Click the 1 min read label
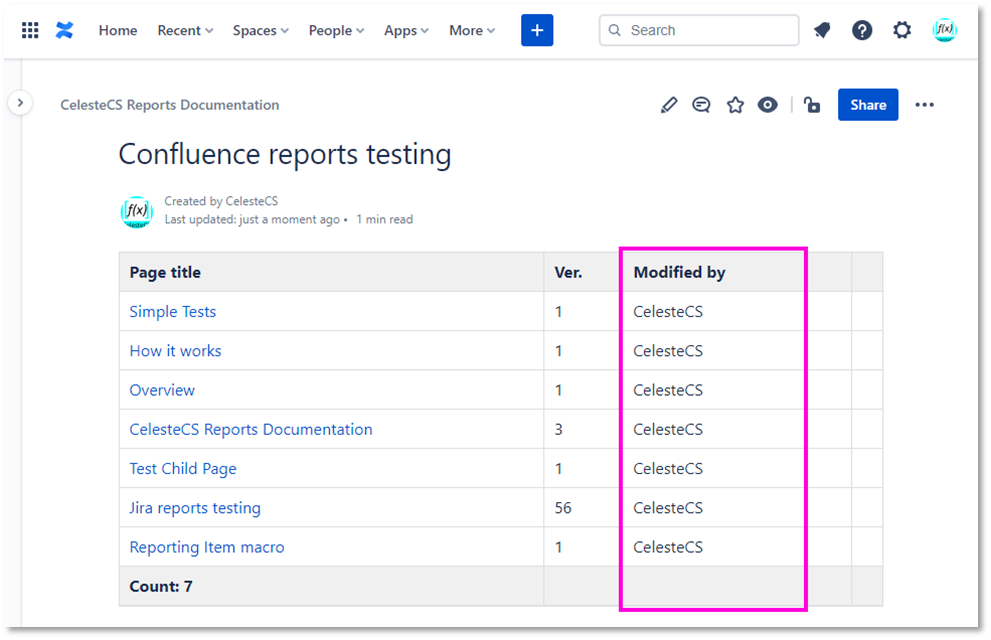Image resolution: width=991 pixels, height=640 pixels. click(384, 219)
